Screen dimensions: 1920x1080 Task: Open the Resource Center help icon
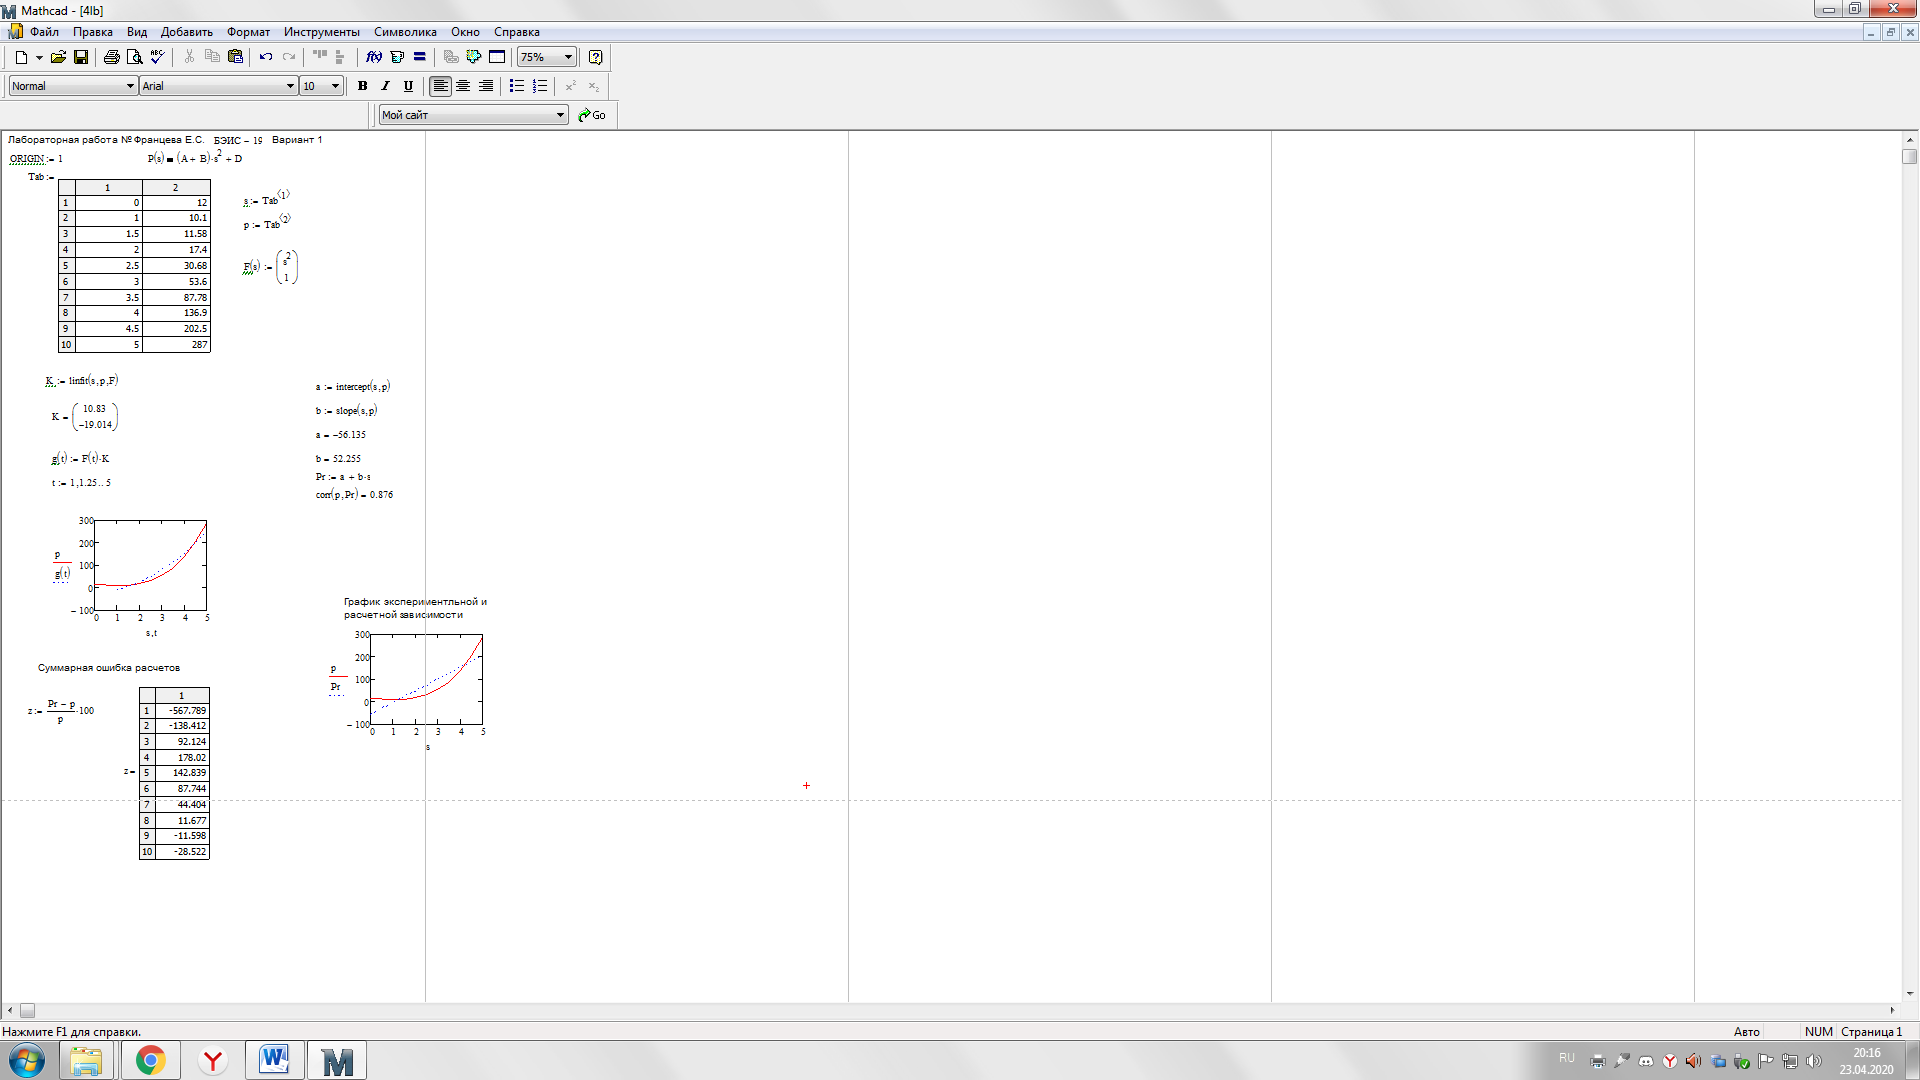[x=596, y=57]
